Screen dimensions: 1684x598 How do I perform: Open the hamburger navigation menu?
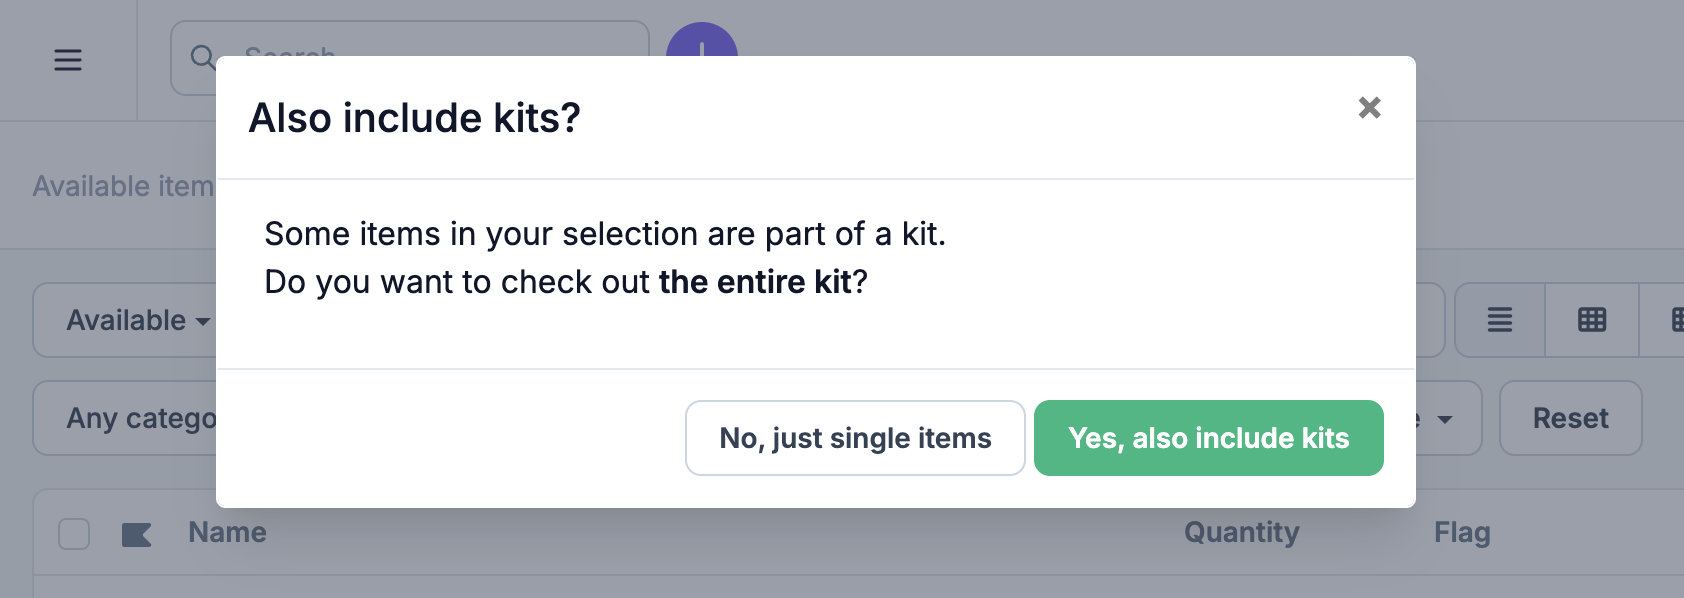(x=68, y=60)
